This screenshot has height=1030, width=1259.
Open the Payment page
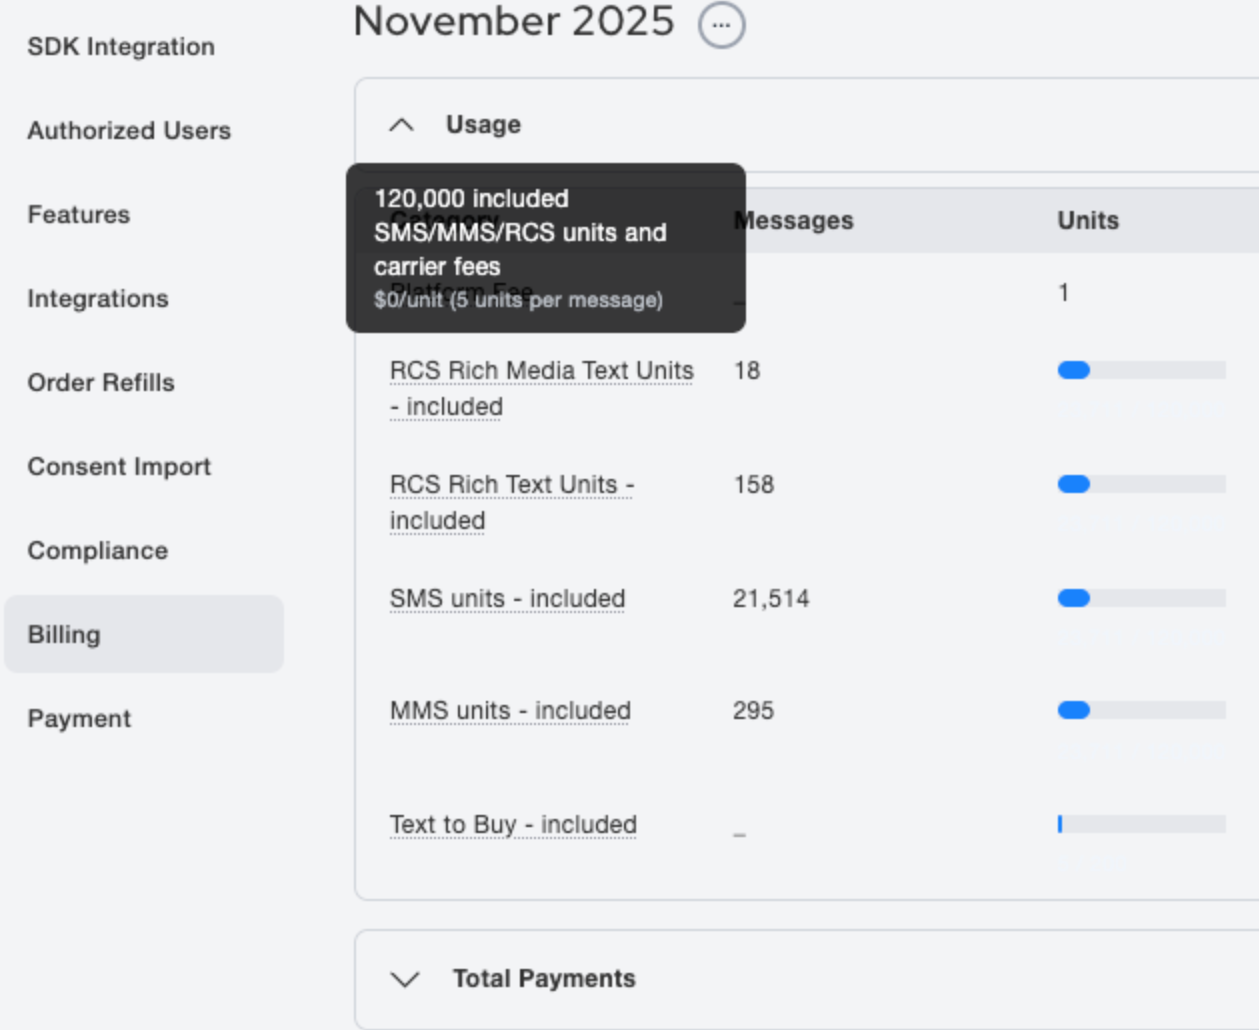click(79, 719)
